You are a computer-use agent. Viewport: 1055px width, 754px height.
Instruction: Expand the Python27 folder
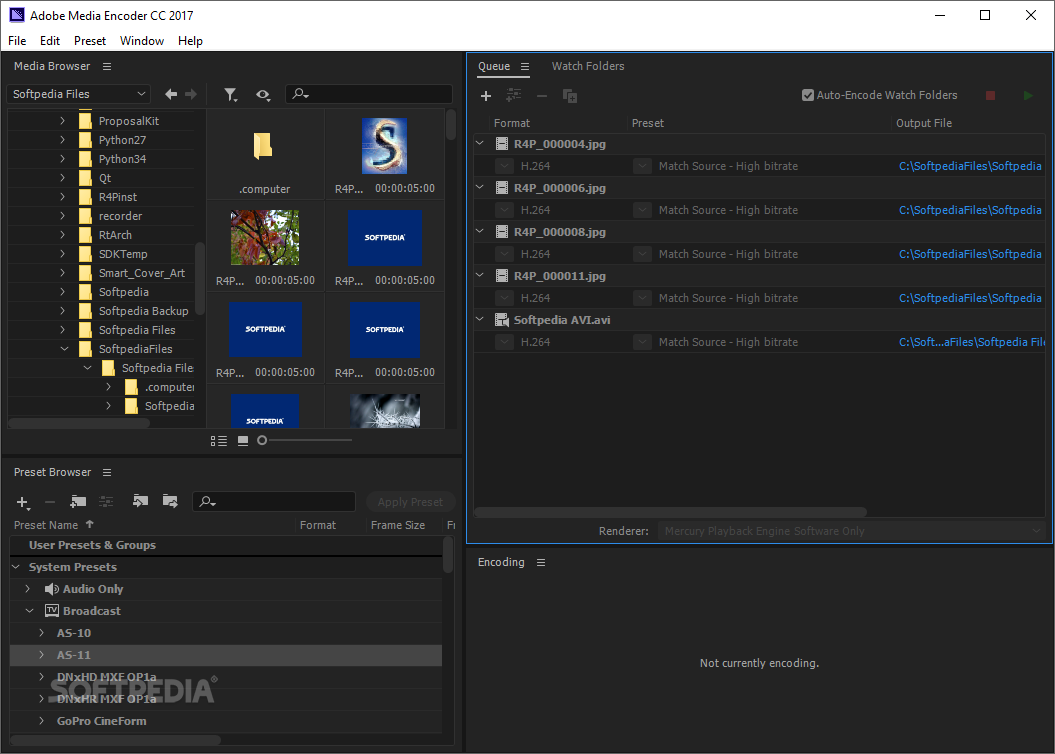click(x=63, y=140)
